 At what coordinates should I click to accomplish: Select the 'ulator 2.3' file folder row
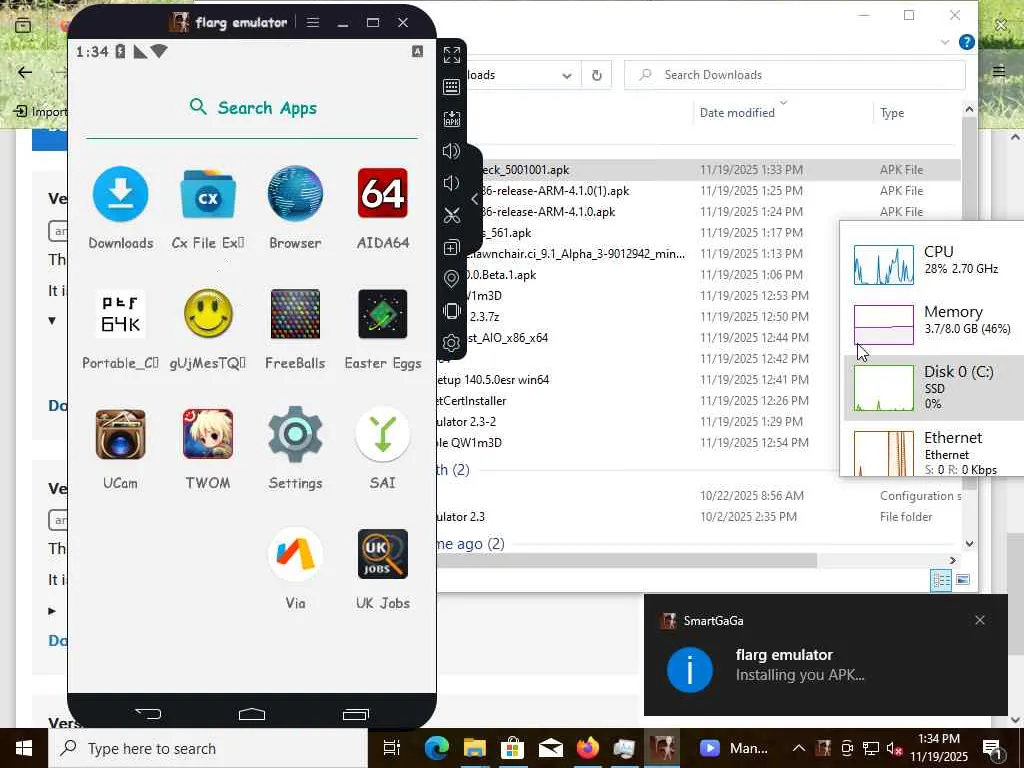click(x=699, y=517)
